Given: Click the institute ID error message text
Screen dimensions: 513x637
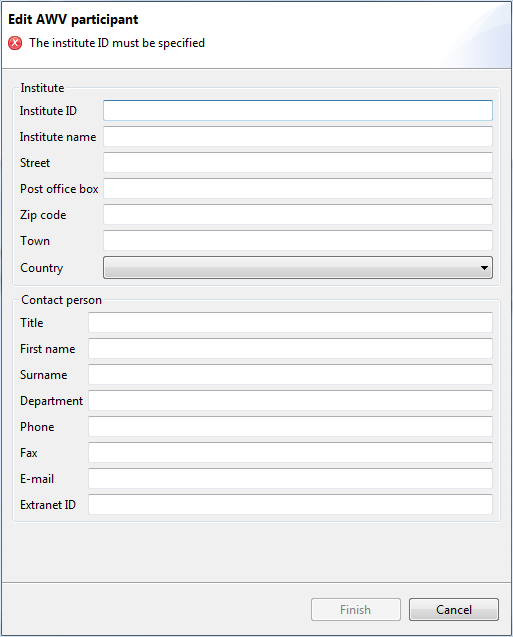Looking at the screenshot, I should point(117,43).
